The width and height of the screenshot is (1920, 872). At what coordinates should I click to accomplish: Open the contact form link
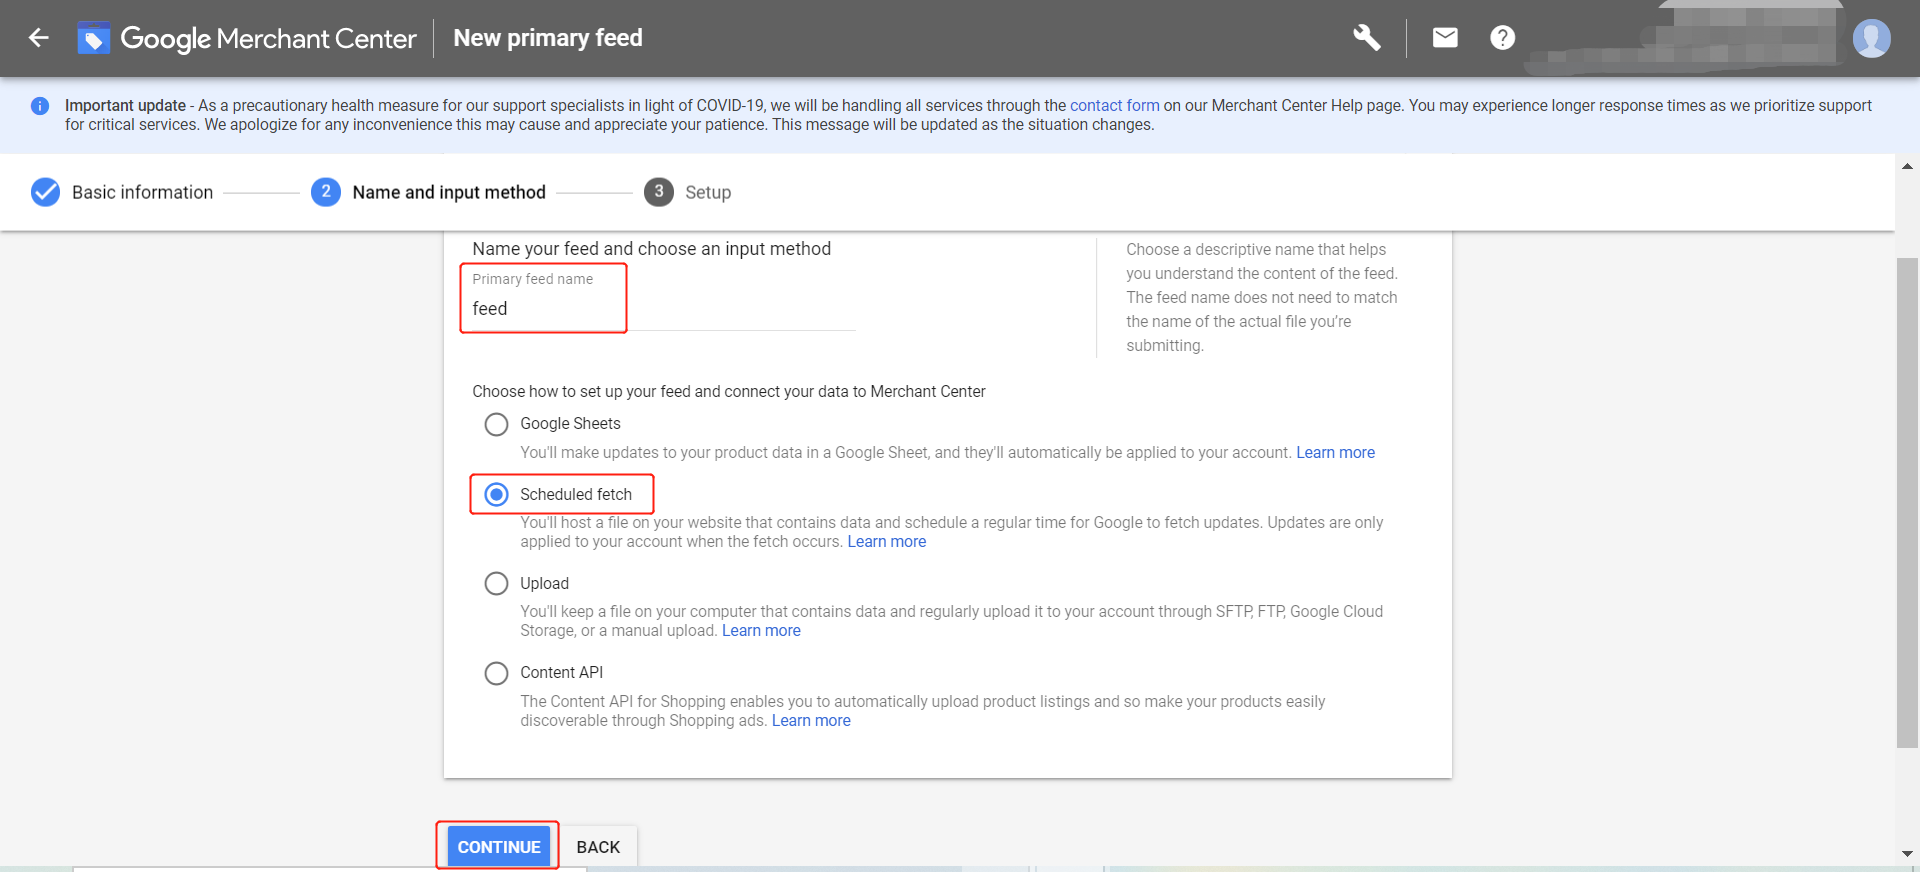(x=1114, y=105)
